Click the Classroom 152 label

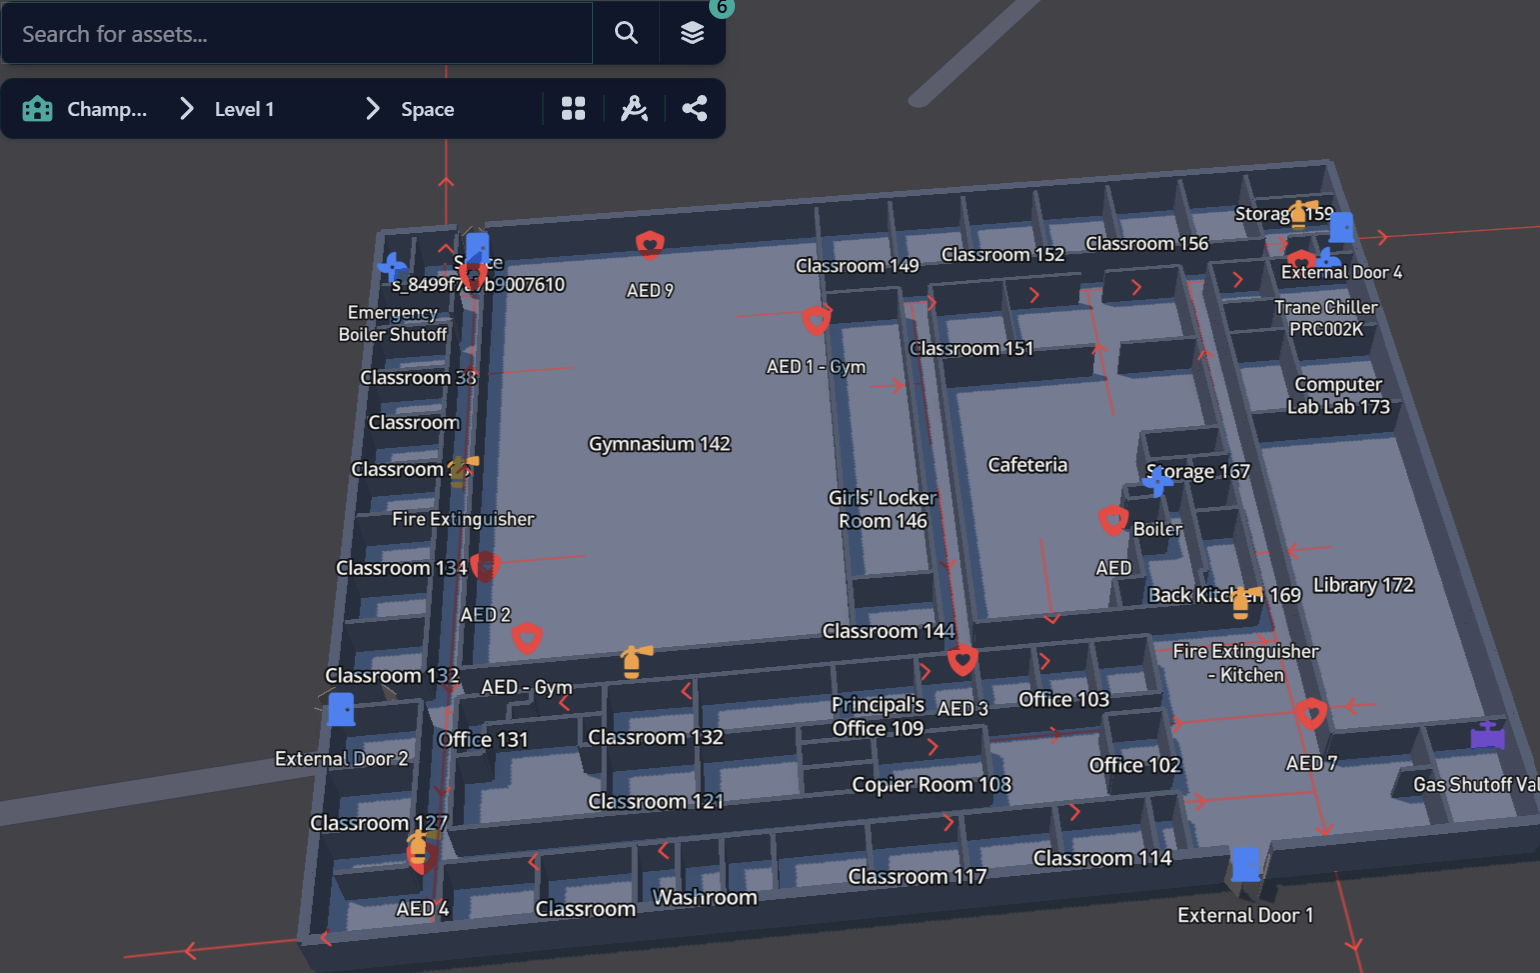click(x=1003, y=255)
